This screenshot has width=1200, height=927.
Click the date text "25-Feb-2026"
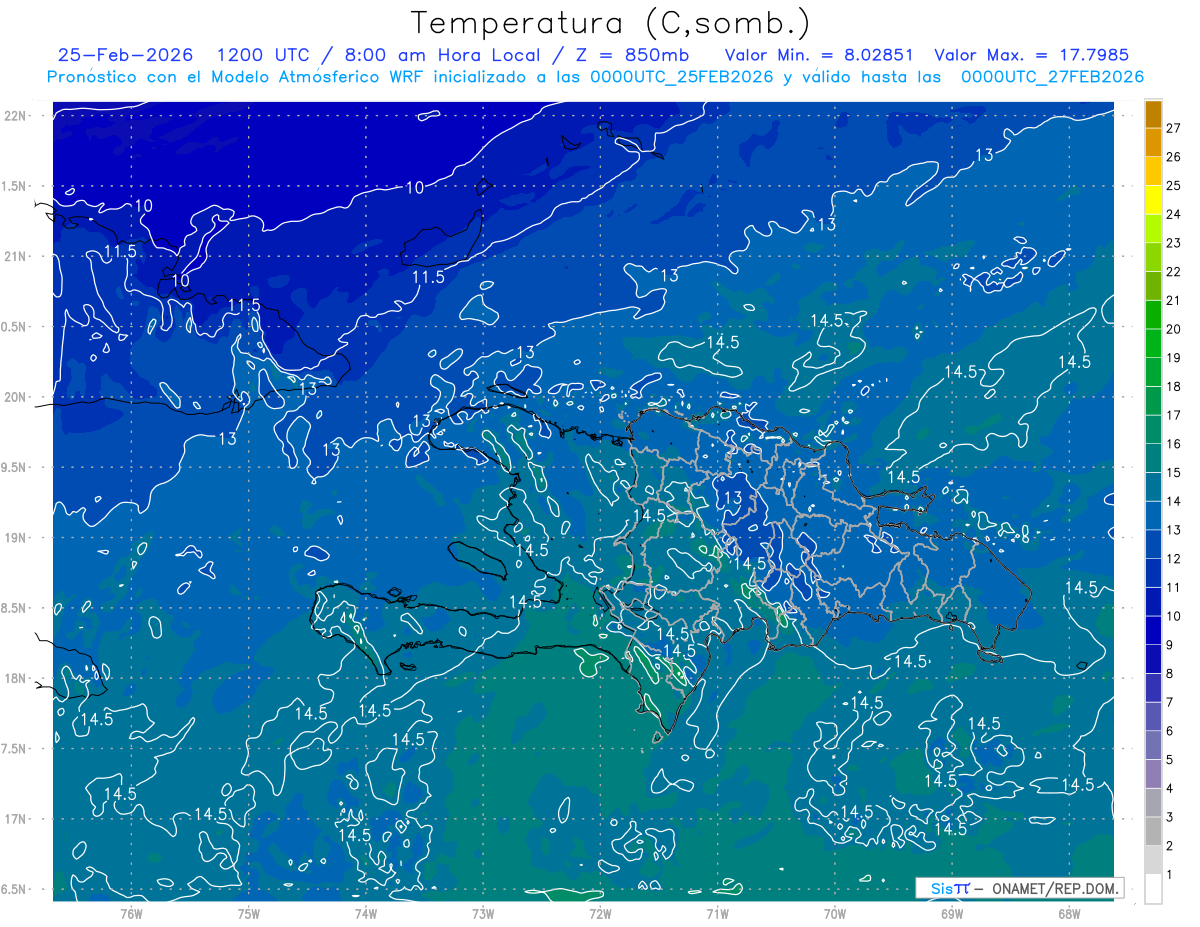(125, 55)
